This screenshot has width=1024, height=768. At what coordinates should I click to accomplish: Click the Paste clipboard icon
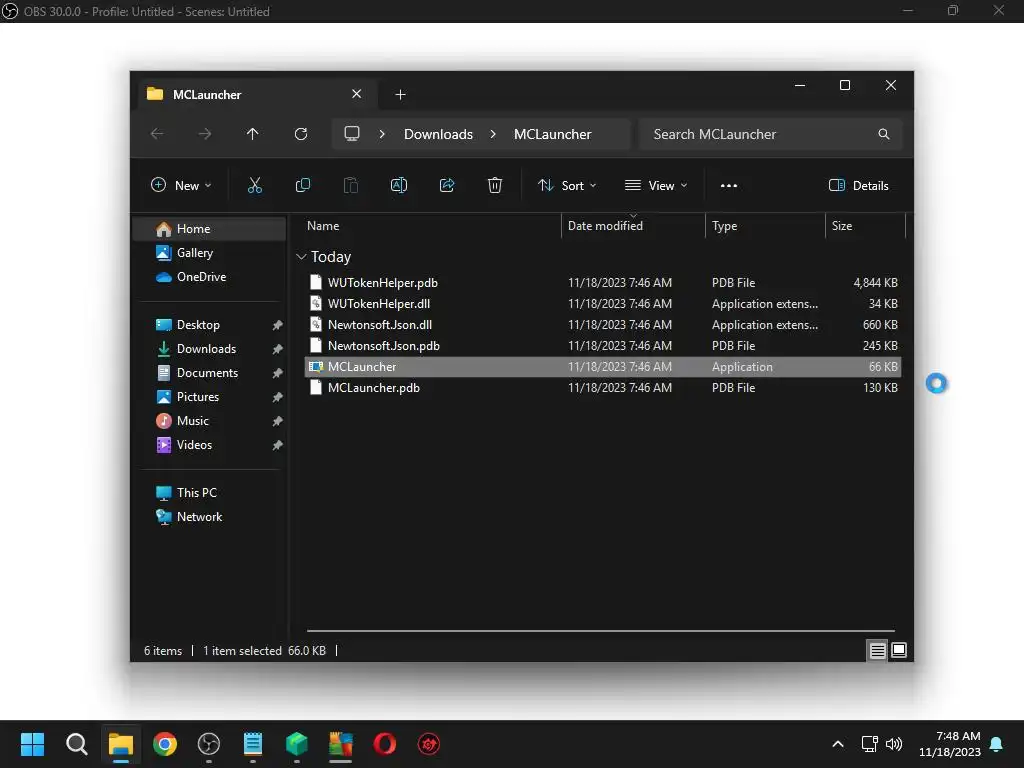pos(351,185)
